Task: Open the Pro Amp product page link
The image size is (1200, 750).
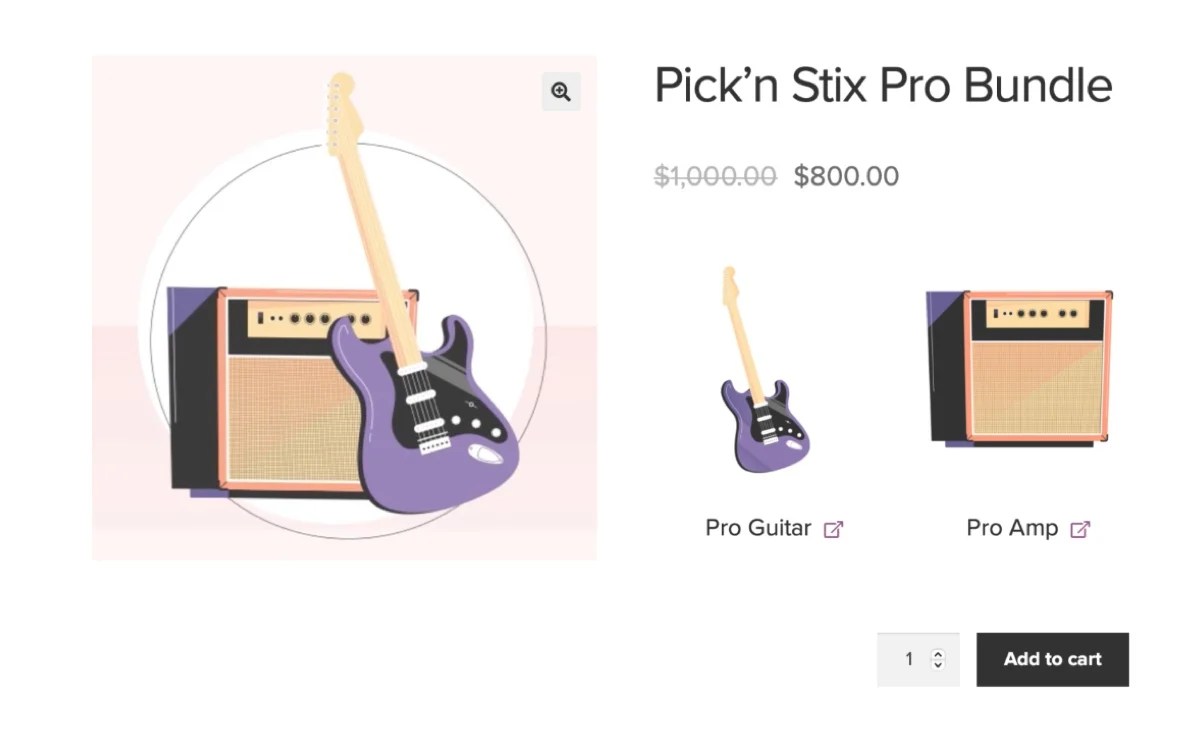Action: (x=1011, y=527)
